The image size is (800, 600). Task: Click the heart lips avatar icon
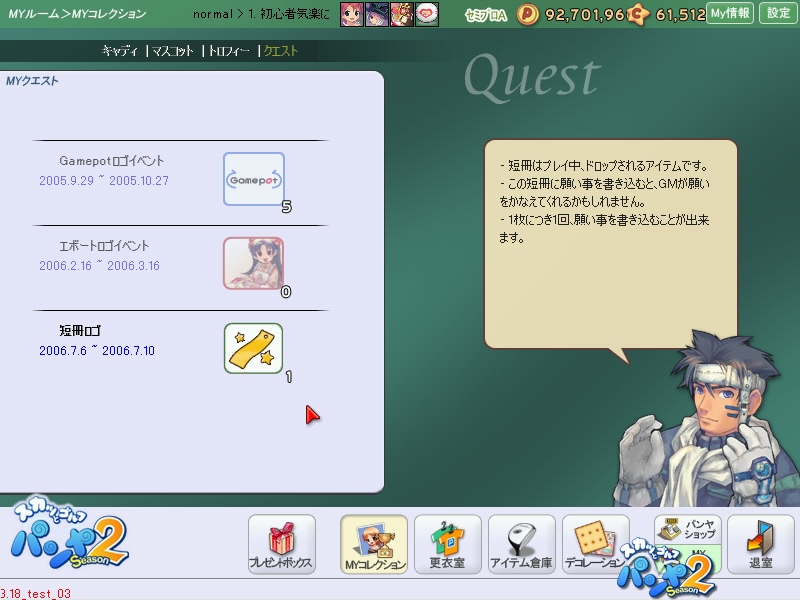[x=427, y=14]
